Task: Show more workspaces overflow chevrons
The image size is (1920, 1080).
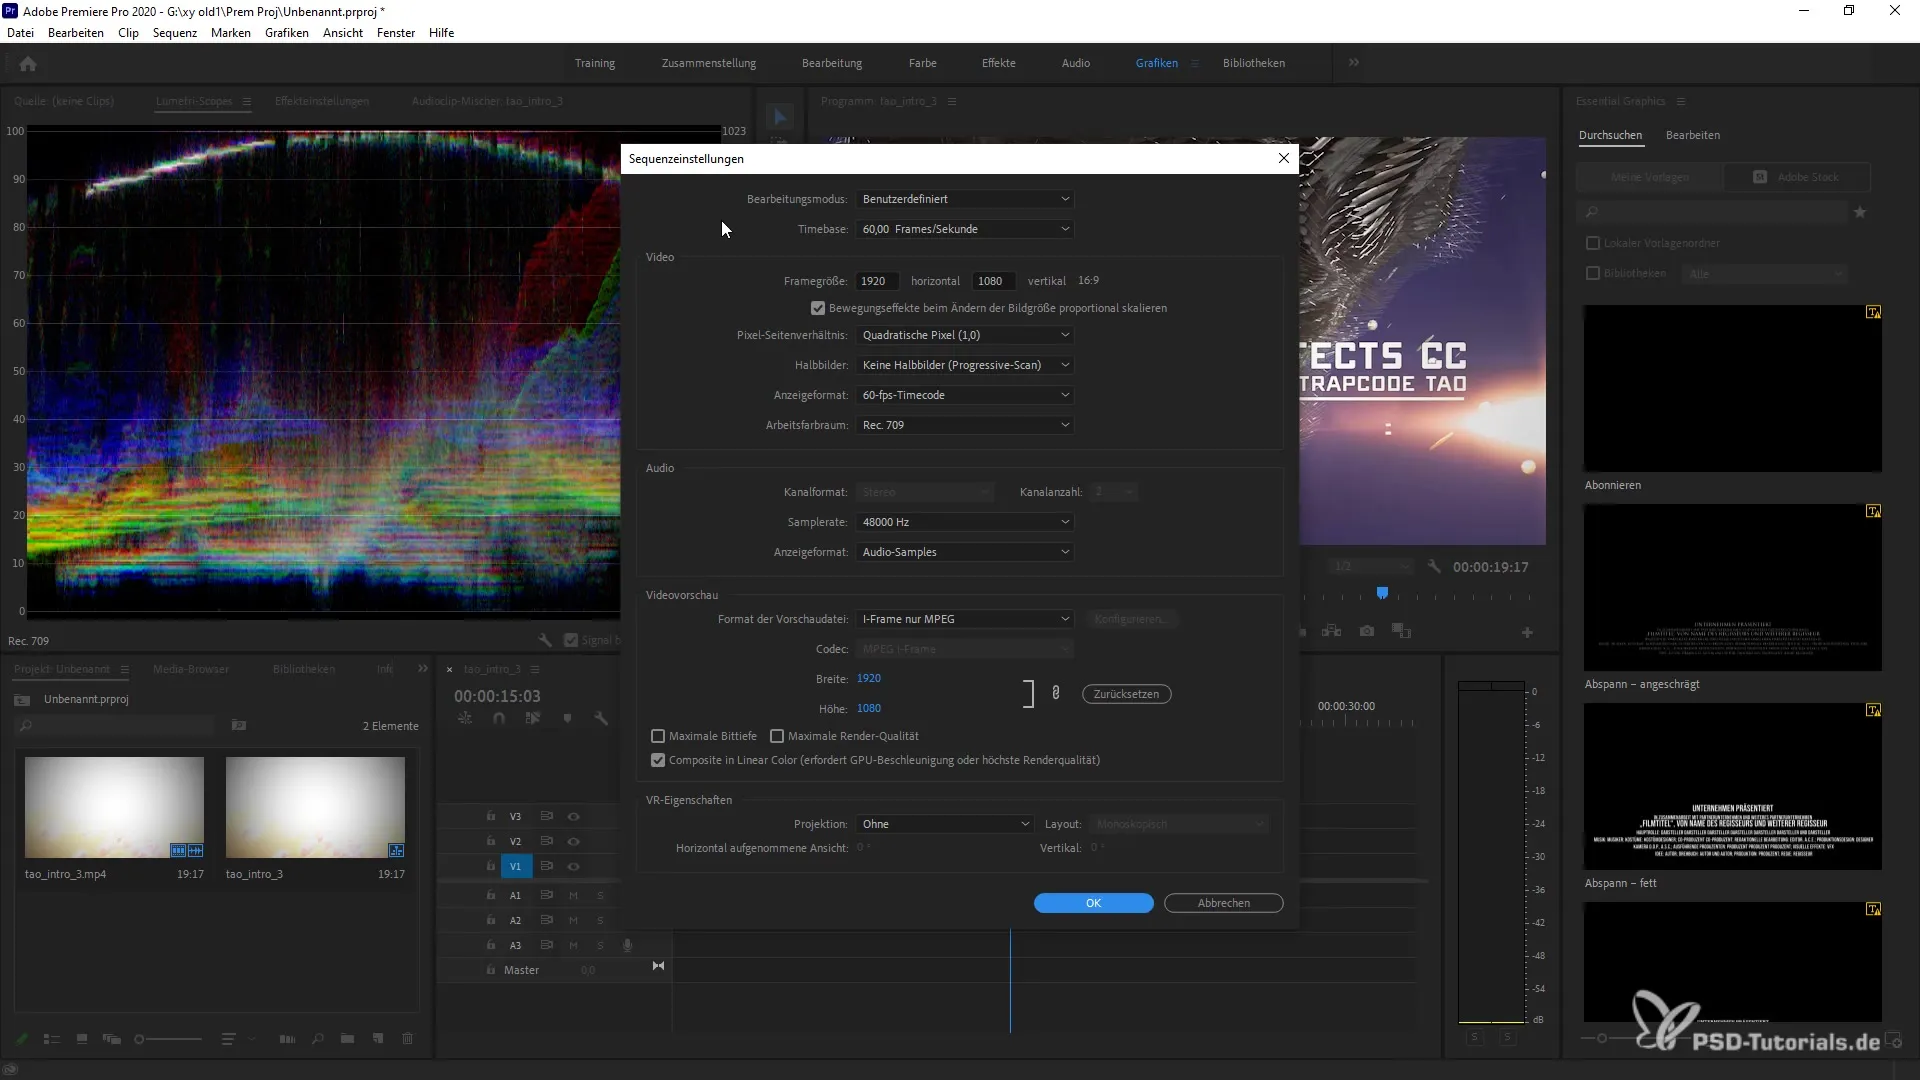Action: [x=1353, y=62]
